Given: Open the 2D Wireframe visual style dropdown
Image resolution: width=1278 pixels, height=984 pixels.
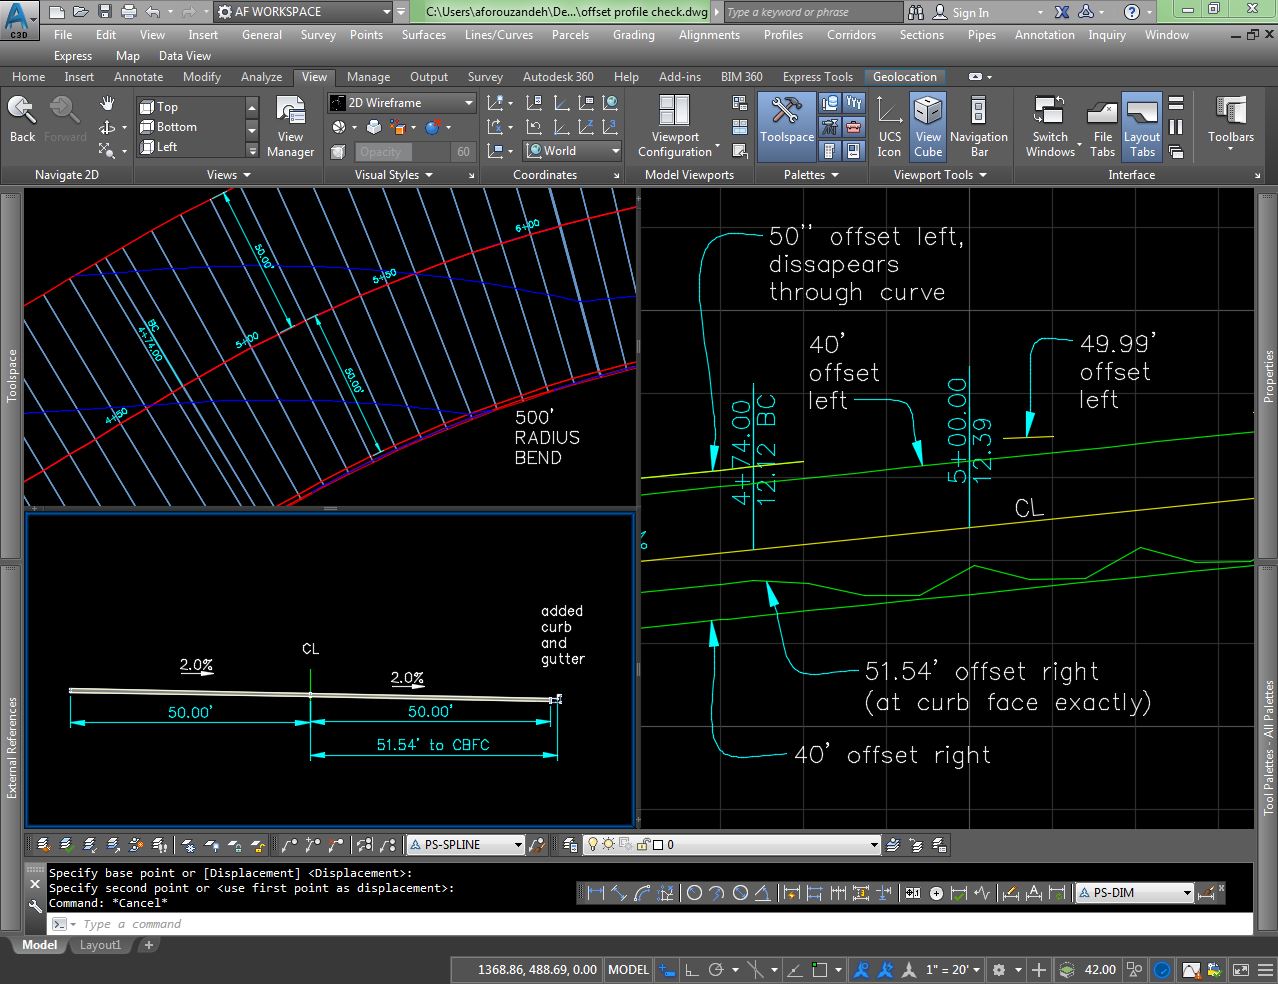Looking at the screenshot, I should [470, 102].
